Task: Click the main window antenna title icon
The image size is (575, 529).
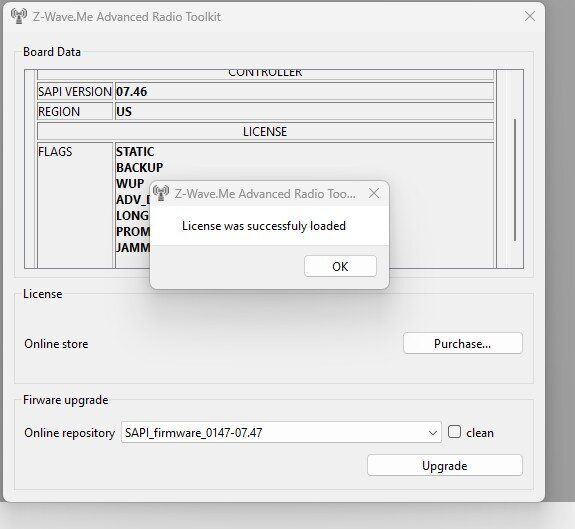Action: click(18, 16)
